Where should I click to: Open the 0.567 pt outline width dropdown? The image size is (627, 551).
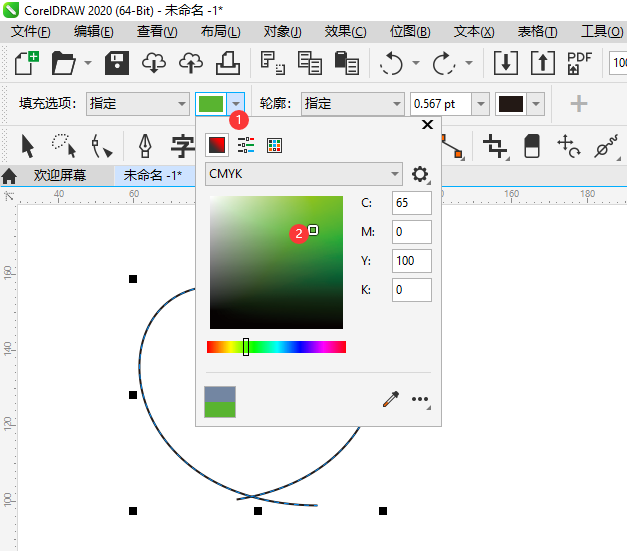click(x=480, y=104)
